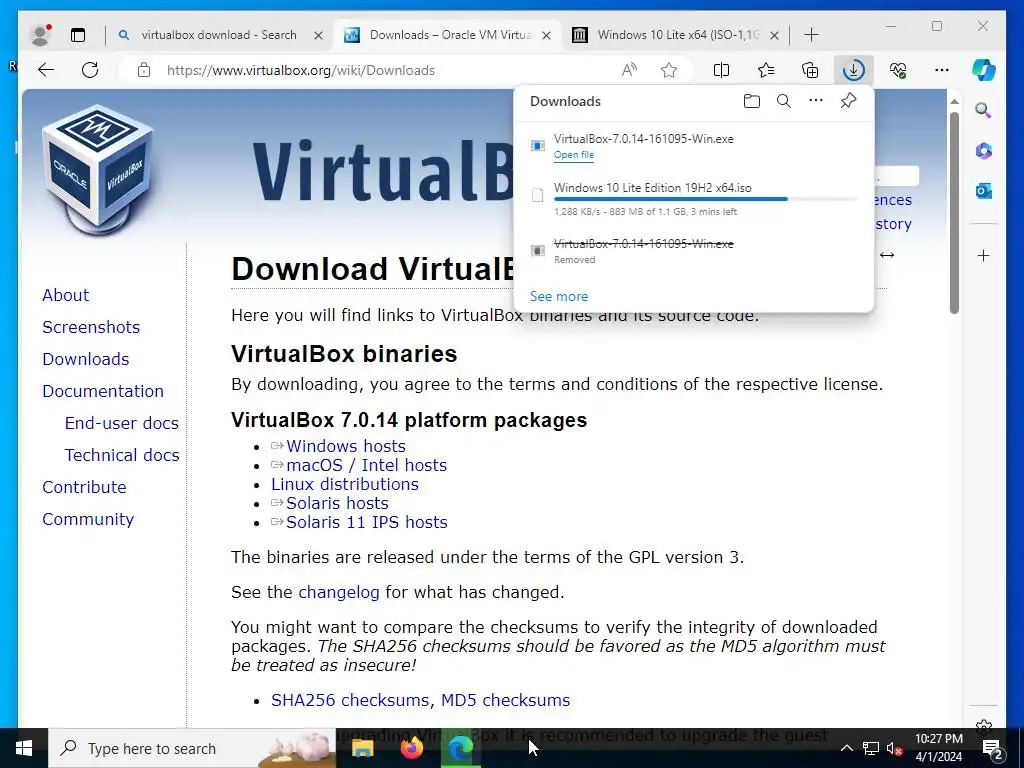Close the Windows 10 Lite x64 tab
1024x768 pixels.
(774, 35)
